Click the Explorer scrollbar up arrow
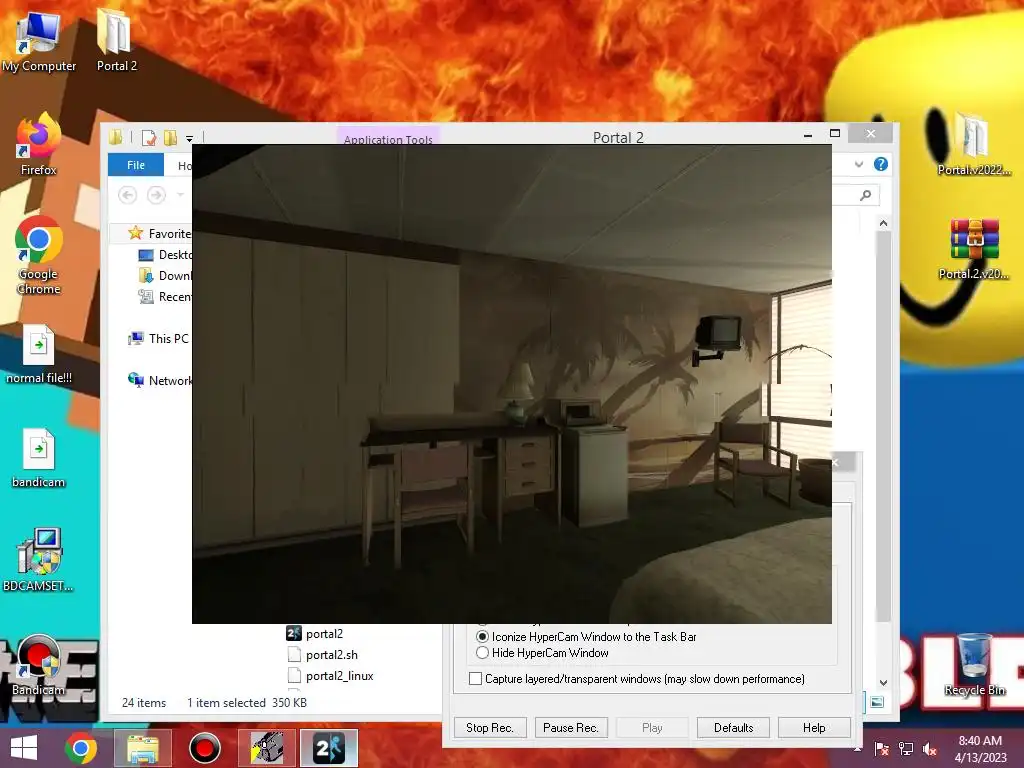 884,223
